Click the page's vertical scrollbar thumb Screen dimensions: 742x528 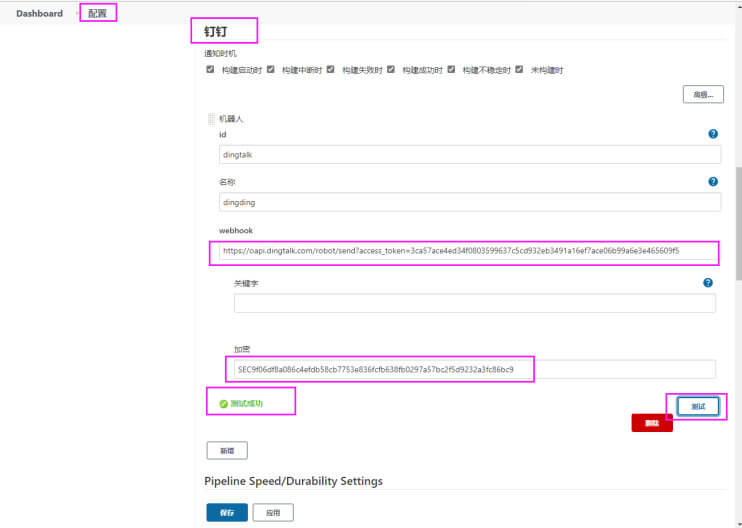(x=739, y=223)
